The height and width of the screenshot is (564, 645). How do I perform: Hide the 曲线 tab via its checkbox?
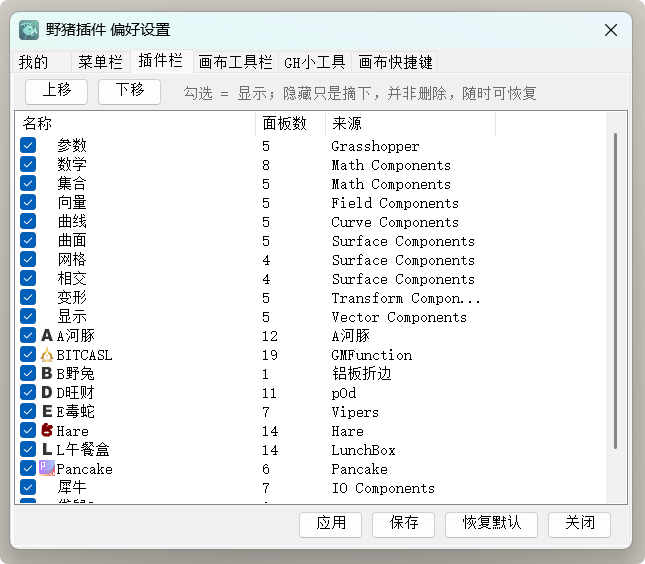pyautogui.click(x=28, y=221)
